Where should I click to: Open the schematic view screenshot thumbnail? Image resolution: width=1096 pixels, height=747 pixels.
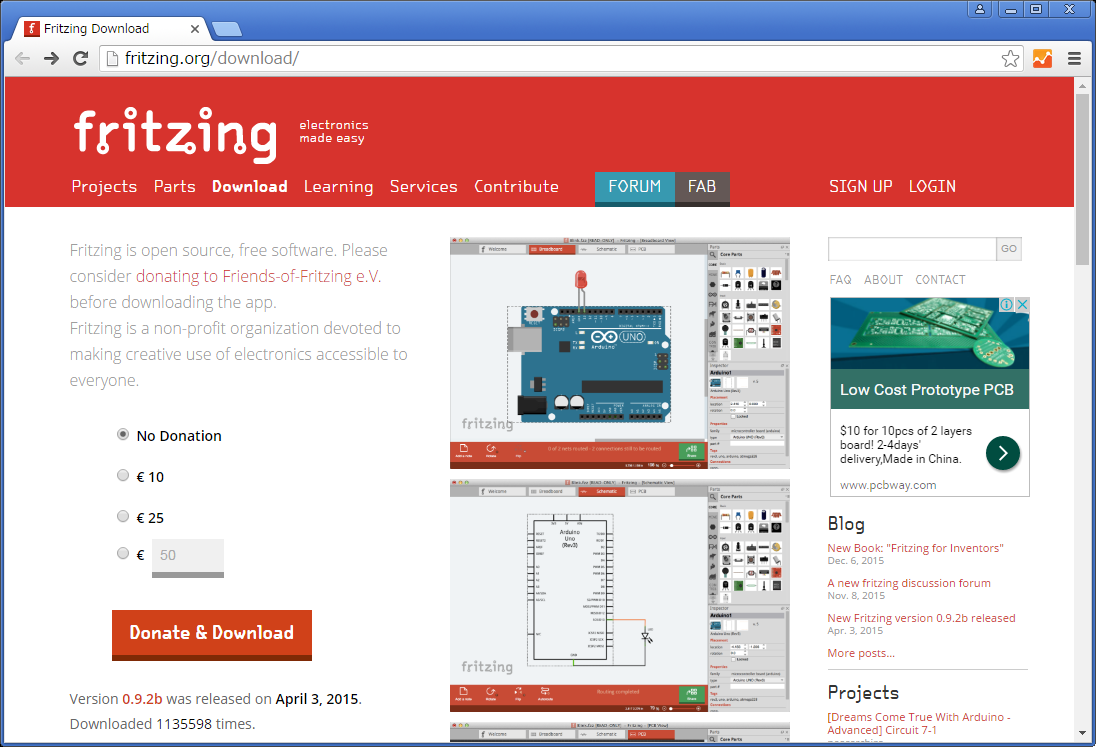pyautogui.click(x=620, y=595)
